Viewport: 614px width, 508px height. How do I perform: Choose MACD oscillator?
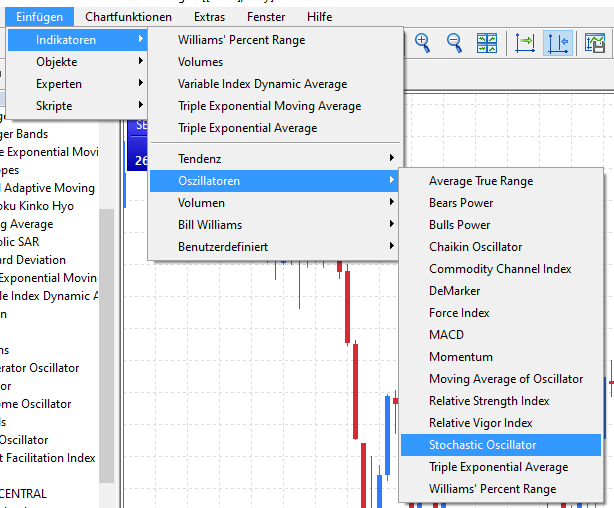(x=501, y=334)
